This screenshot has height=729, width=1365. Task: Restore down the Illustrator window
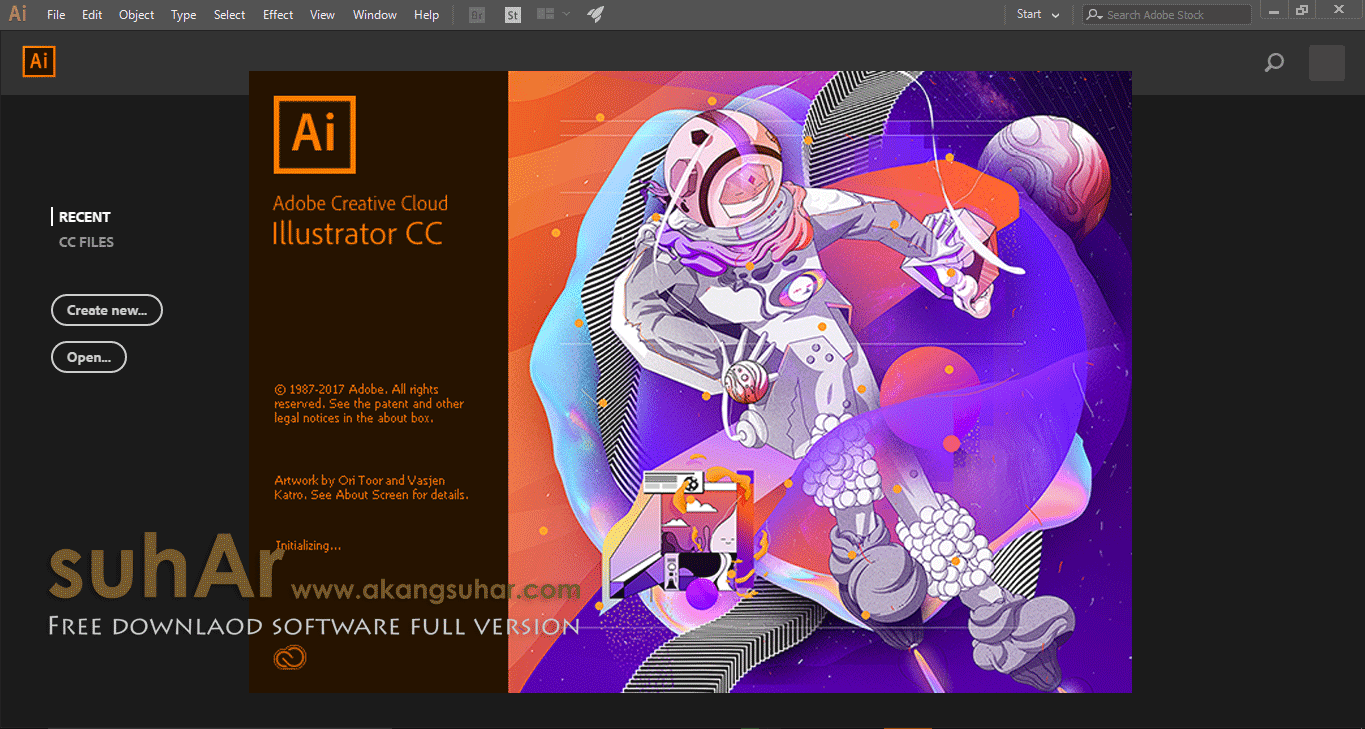(1302, 11)
